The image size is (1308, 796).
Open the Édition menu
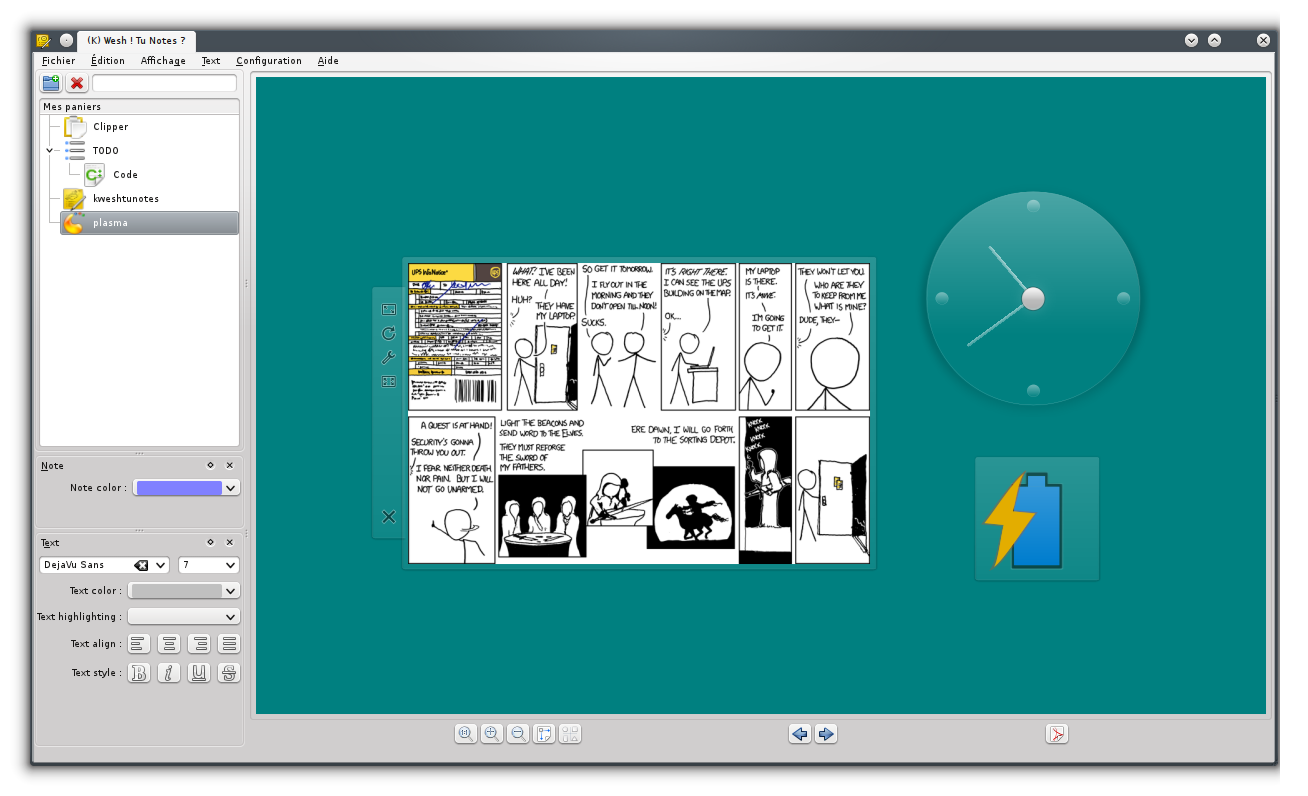(x=108, y=61)
